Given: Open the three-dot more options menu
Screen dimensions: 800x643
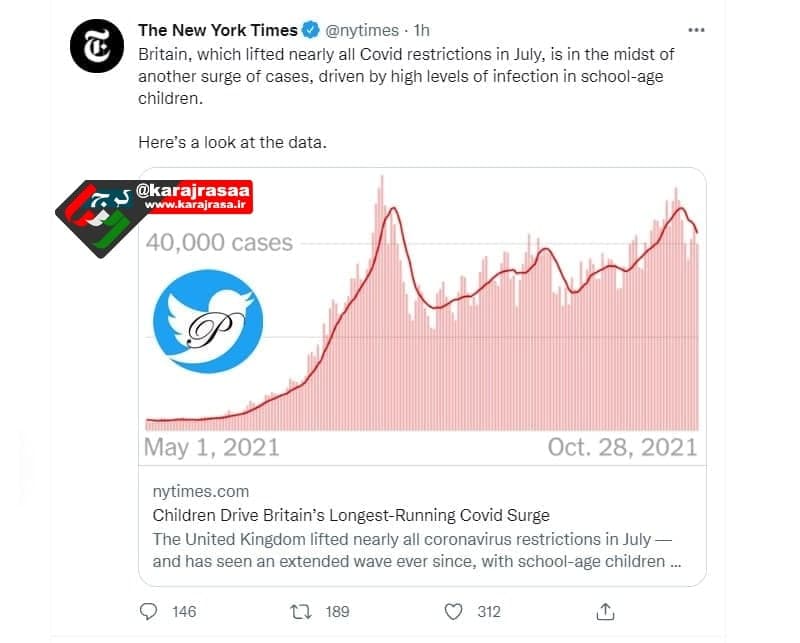Looking at the screenshot, I should coord(696,30).
